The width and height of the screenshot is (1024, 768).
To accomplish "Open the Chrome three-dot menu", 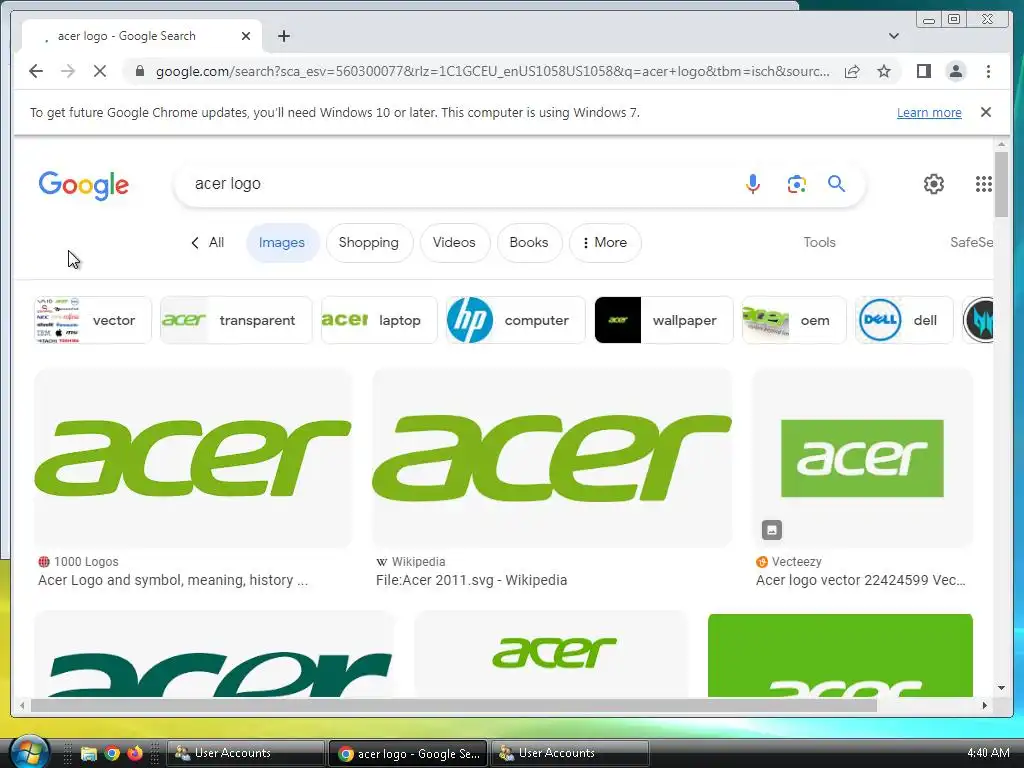I will point(988,71).
